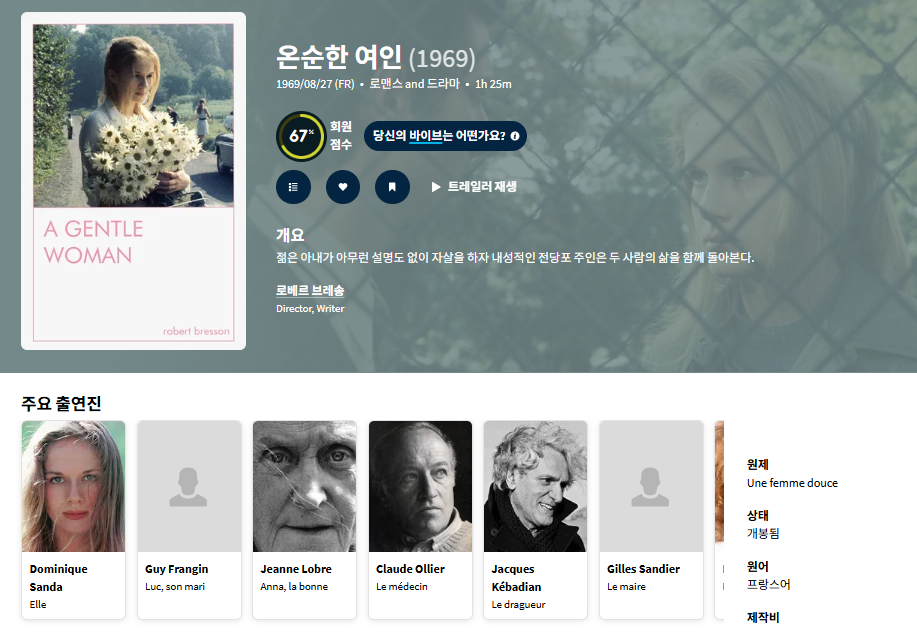This screenshot has width=917, height=633.
Task: Open director 로베르 브레송 profile link
Action: 310,290
